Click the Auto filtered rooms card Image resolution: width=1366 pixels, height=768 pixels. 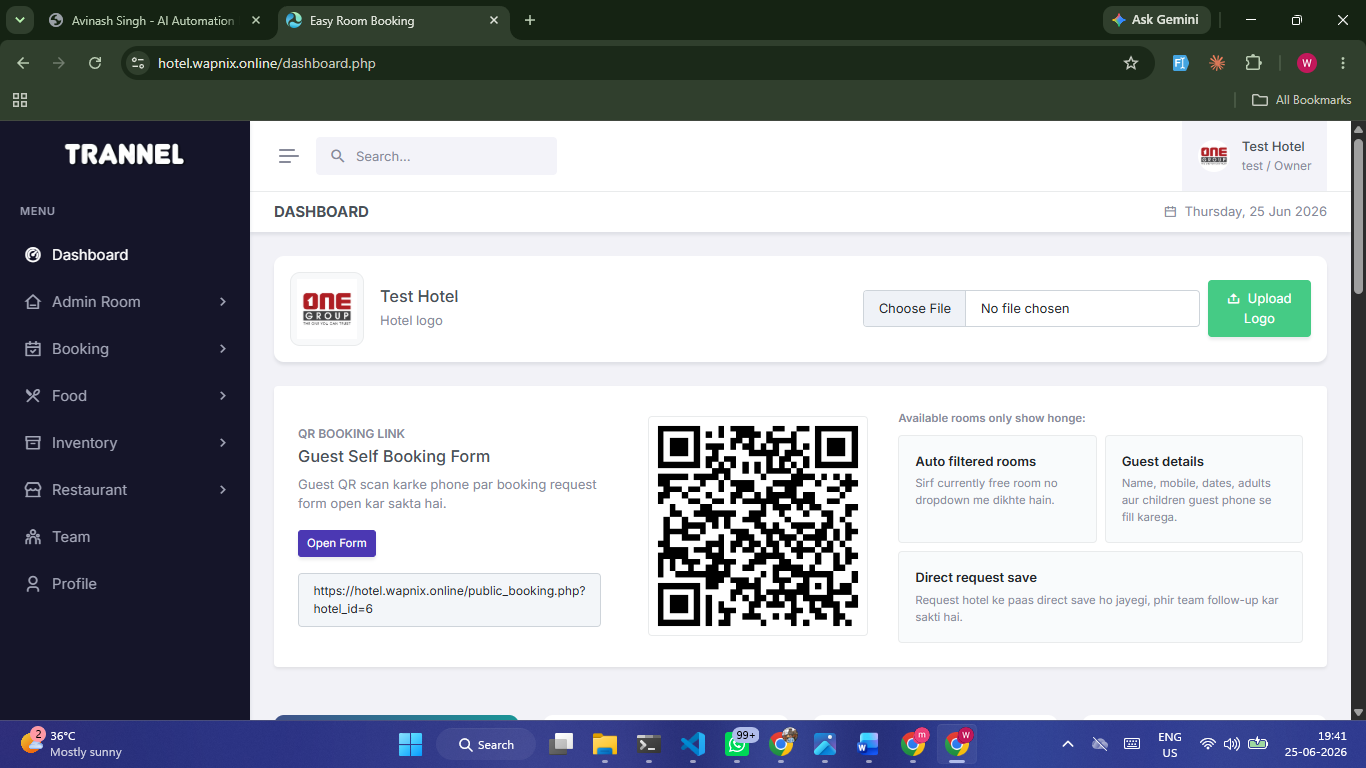[997, 489]
